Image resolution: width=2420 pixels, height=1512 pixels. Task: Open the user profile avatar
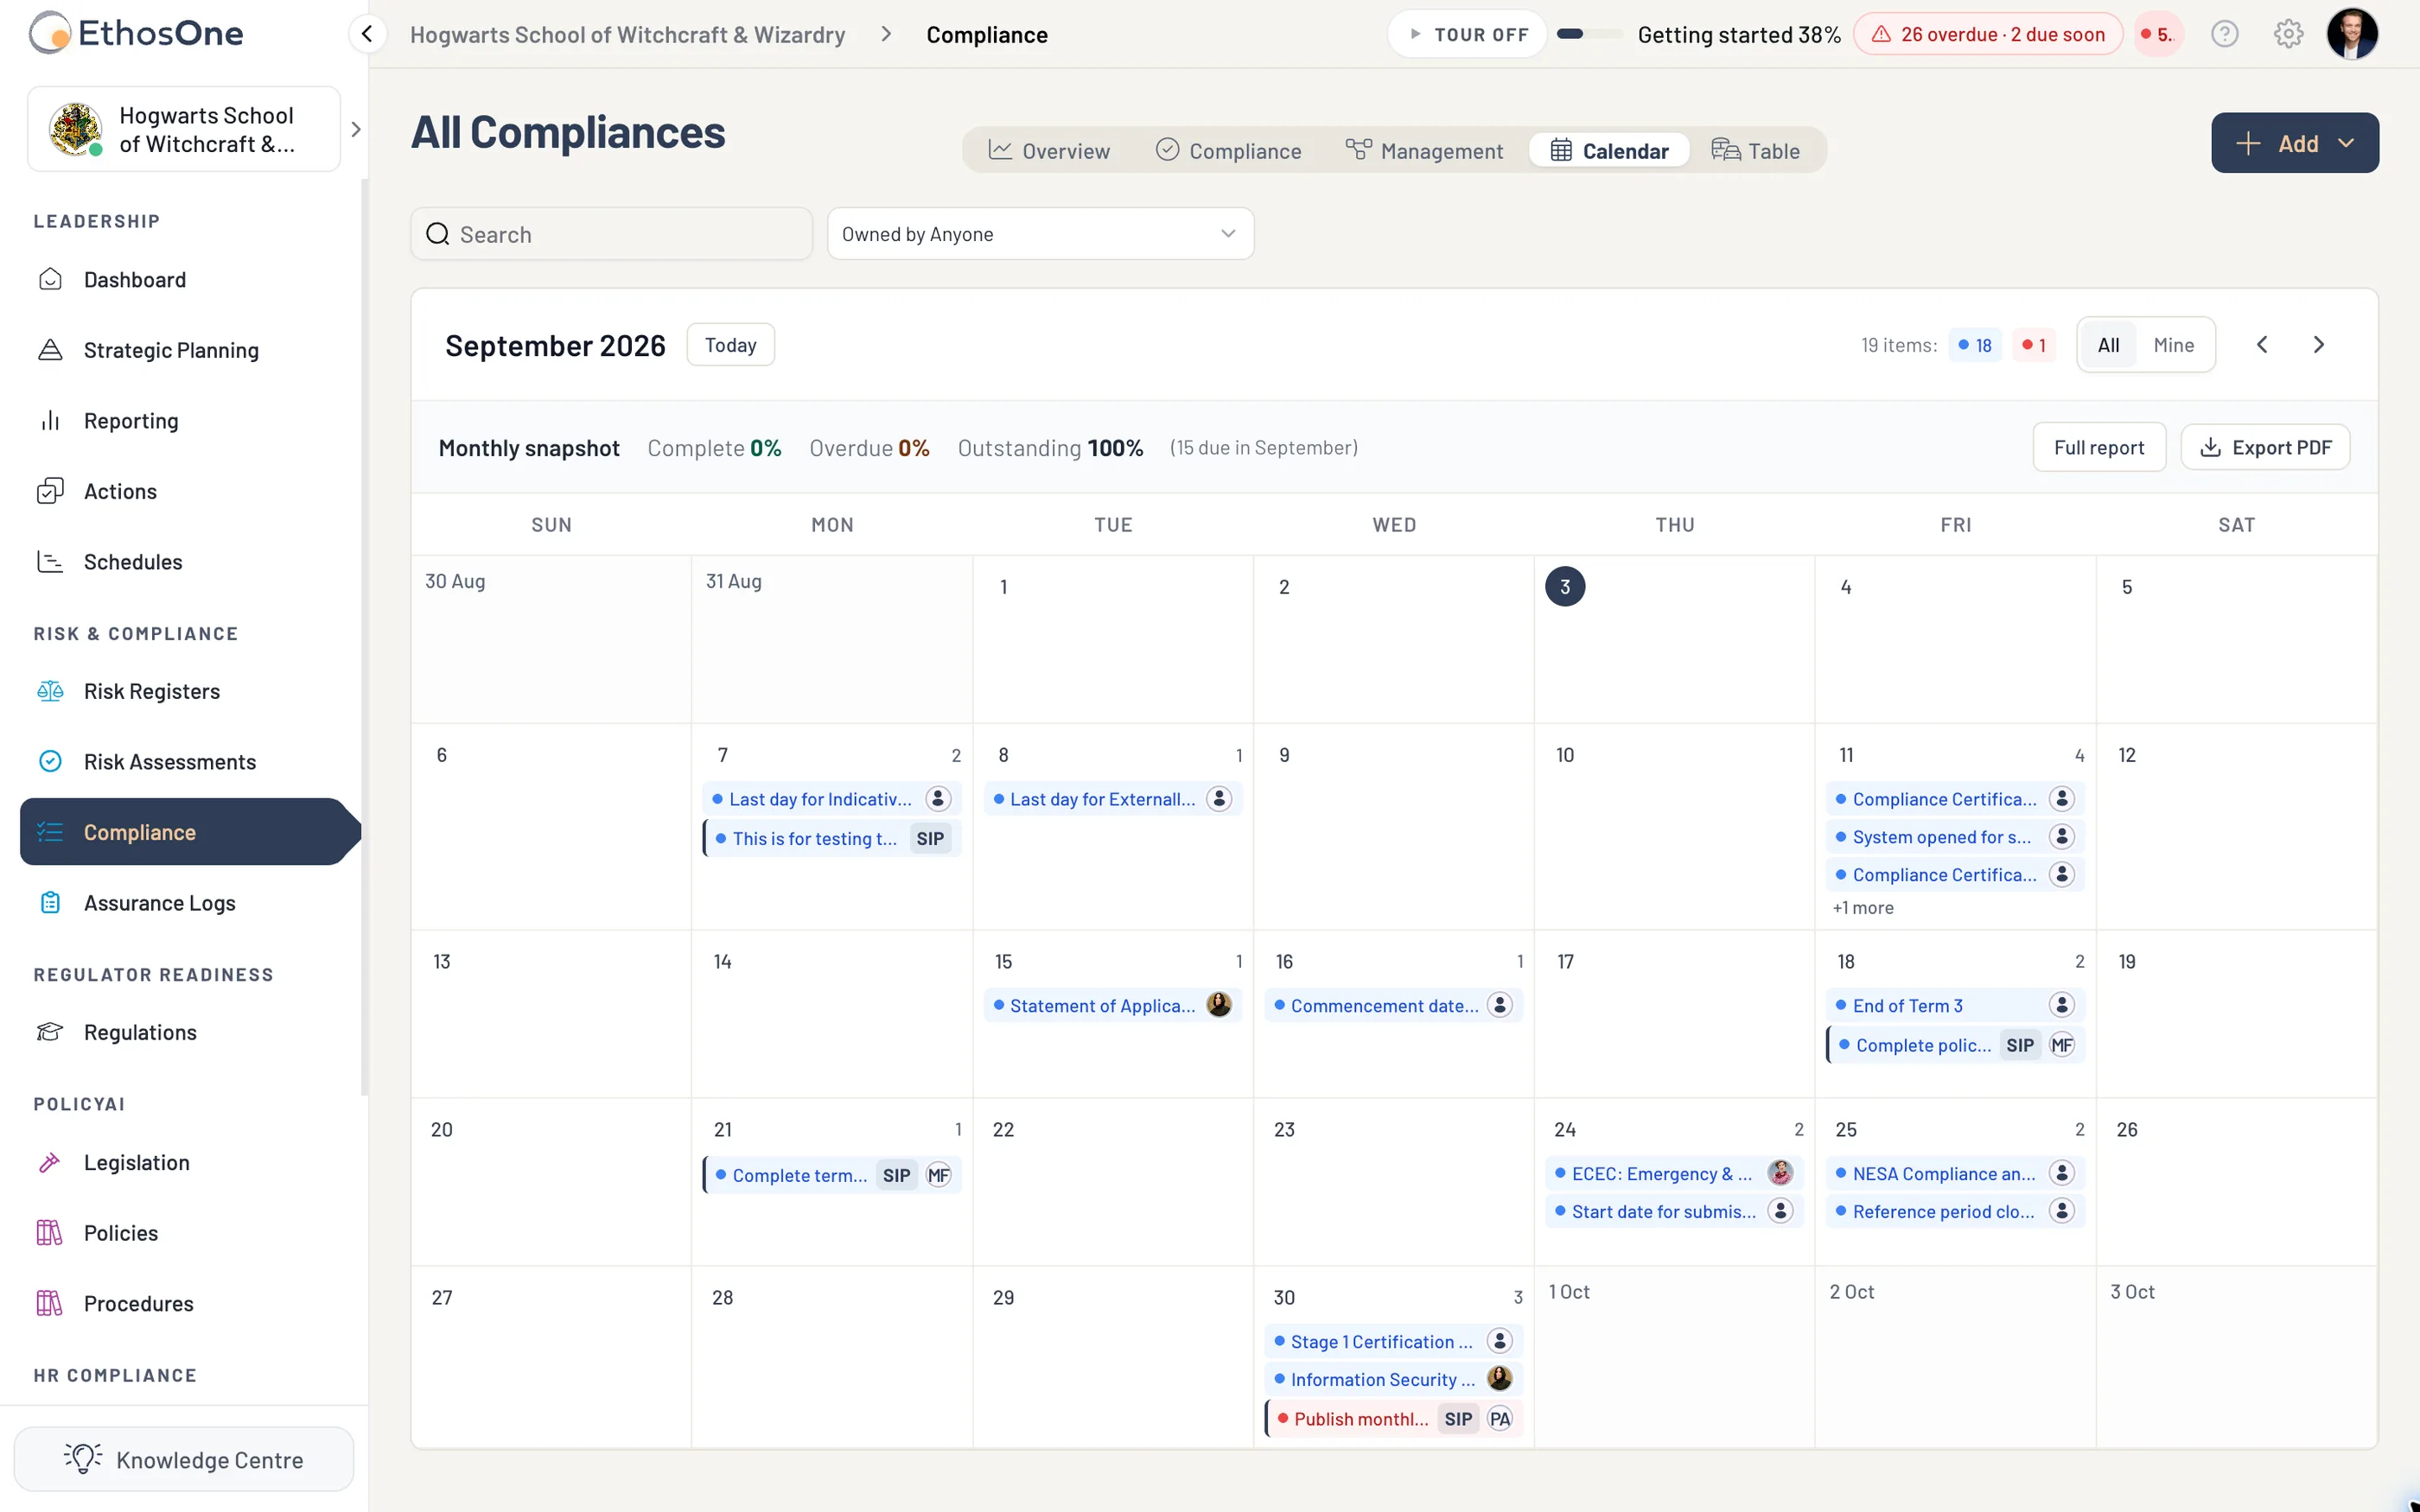tap(2352, 34)
